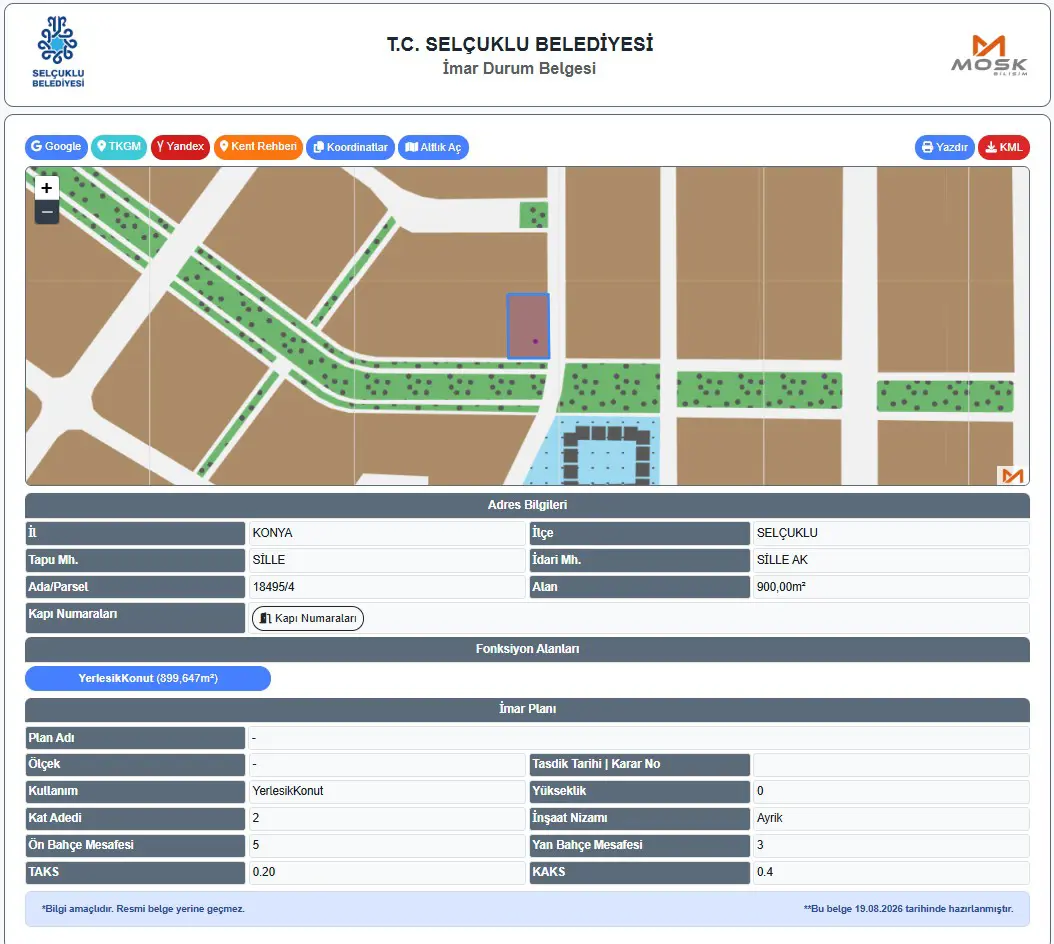This screenshot has width=1054, height=944.
Task: Open the Kapı Numaraları door numbers button
Action: point(308,618)
